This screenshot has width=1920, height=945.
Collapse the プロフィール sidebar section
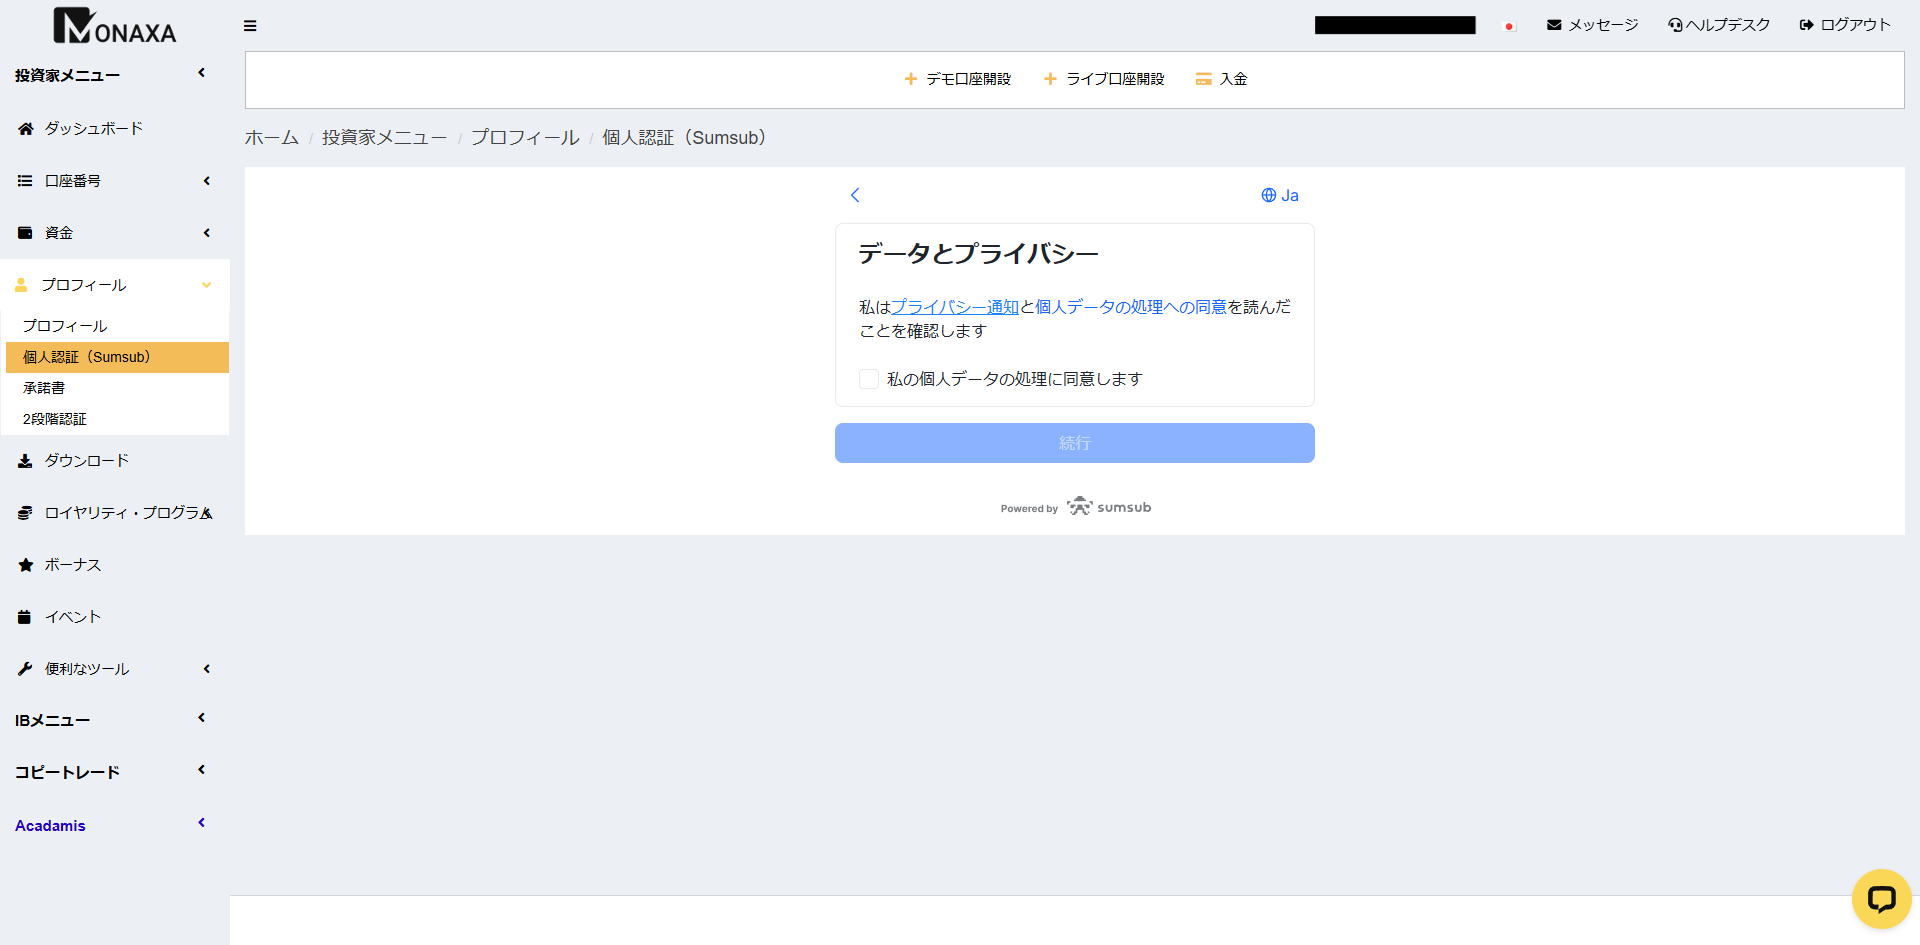point(114,285)
